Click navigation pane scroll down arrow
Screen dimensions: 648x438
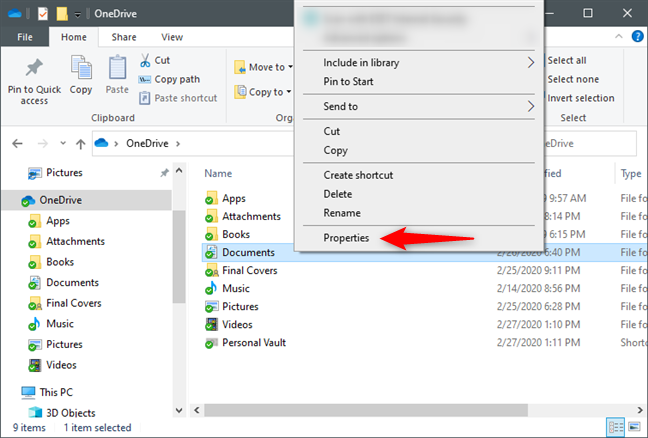(x=179, y=410)
